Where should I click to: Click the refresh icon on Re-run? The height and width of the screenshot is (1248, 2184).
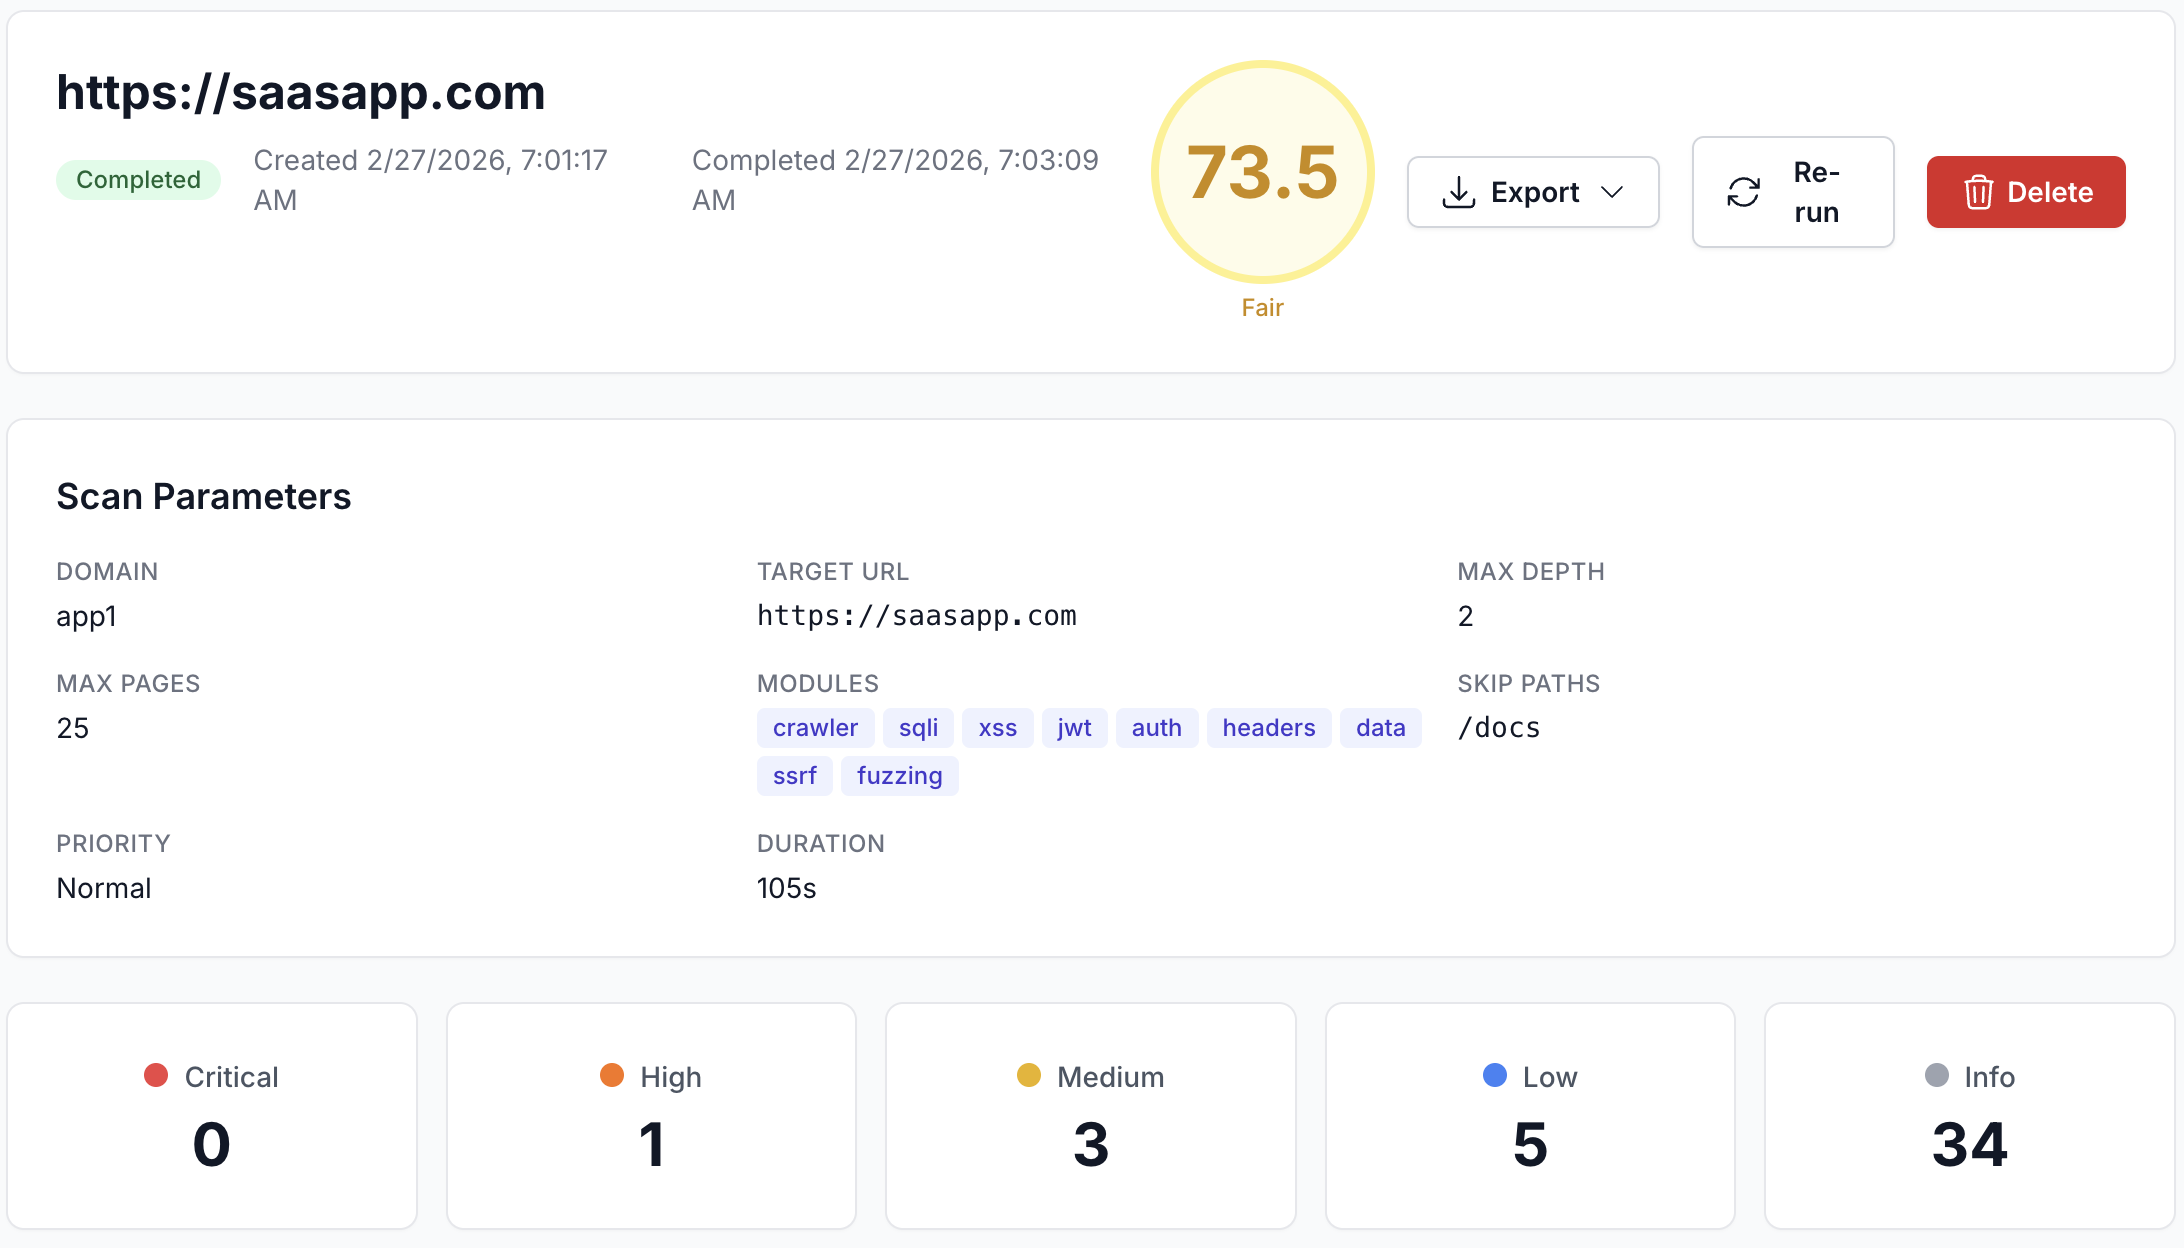[1743, 191]
